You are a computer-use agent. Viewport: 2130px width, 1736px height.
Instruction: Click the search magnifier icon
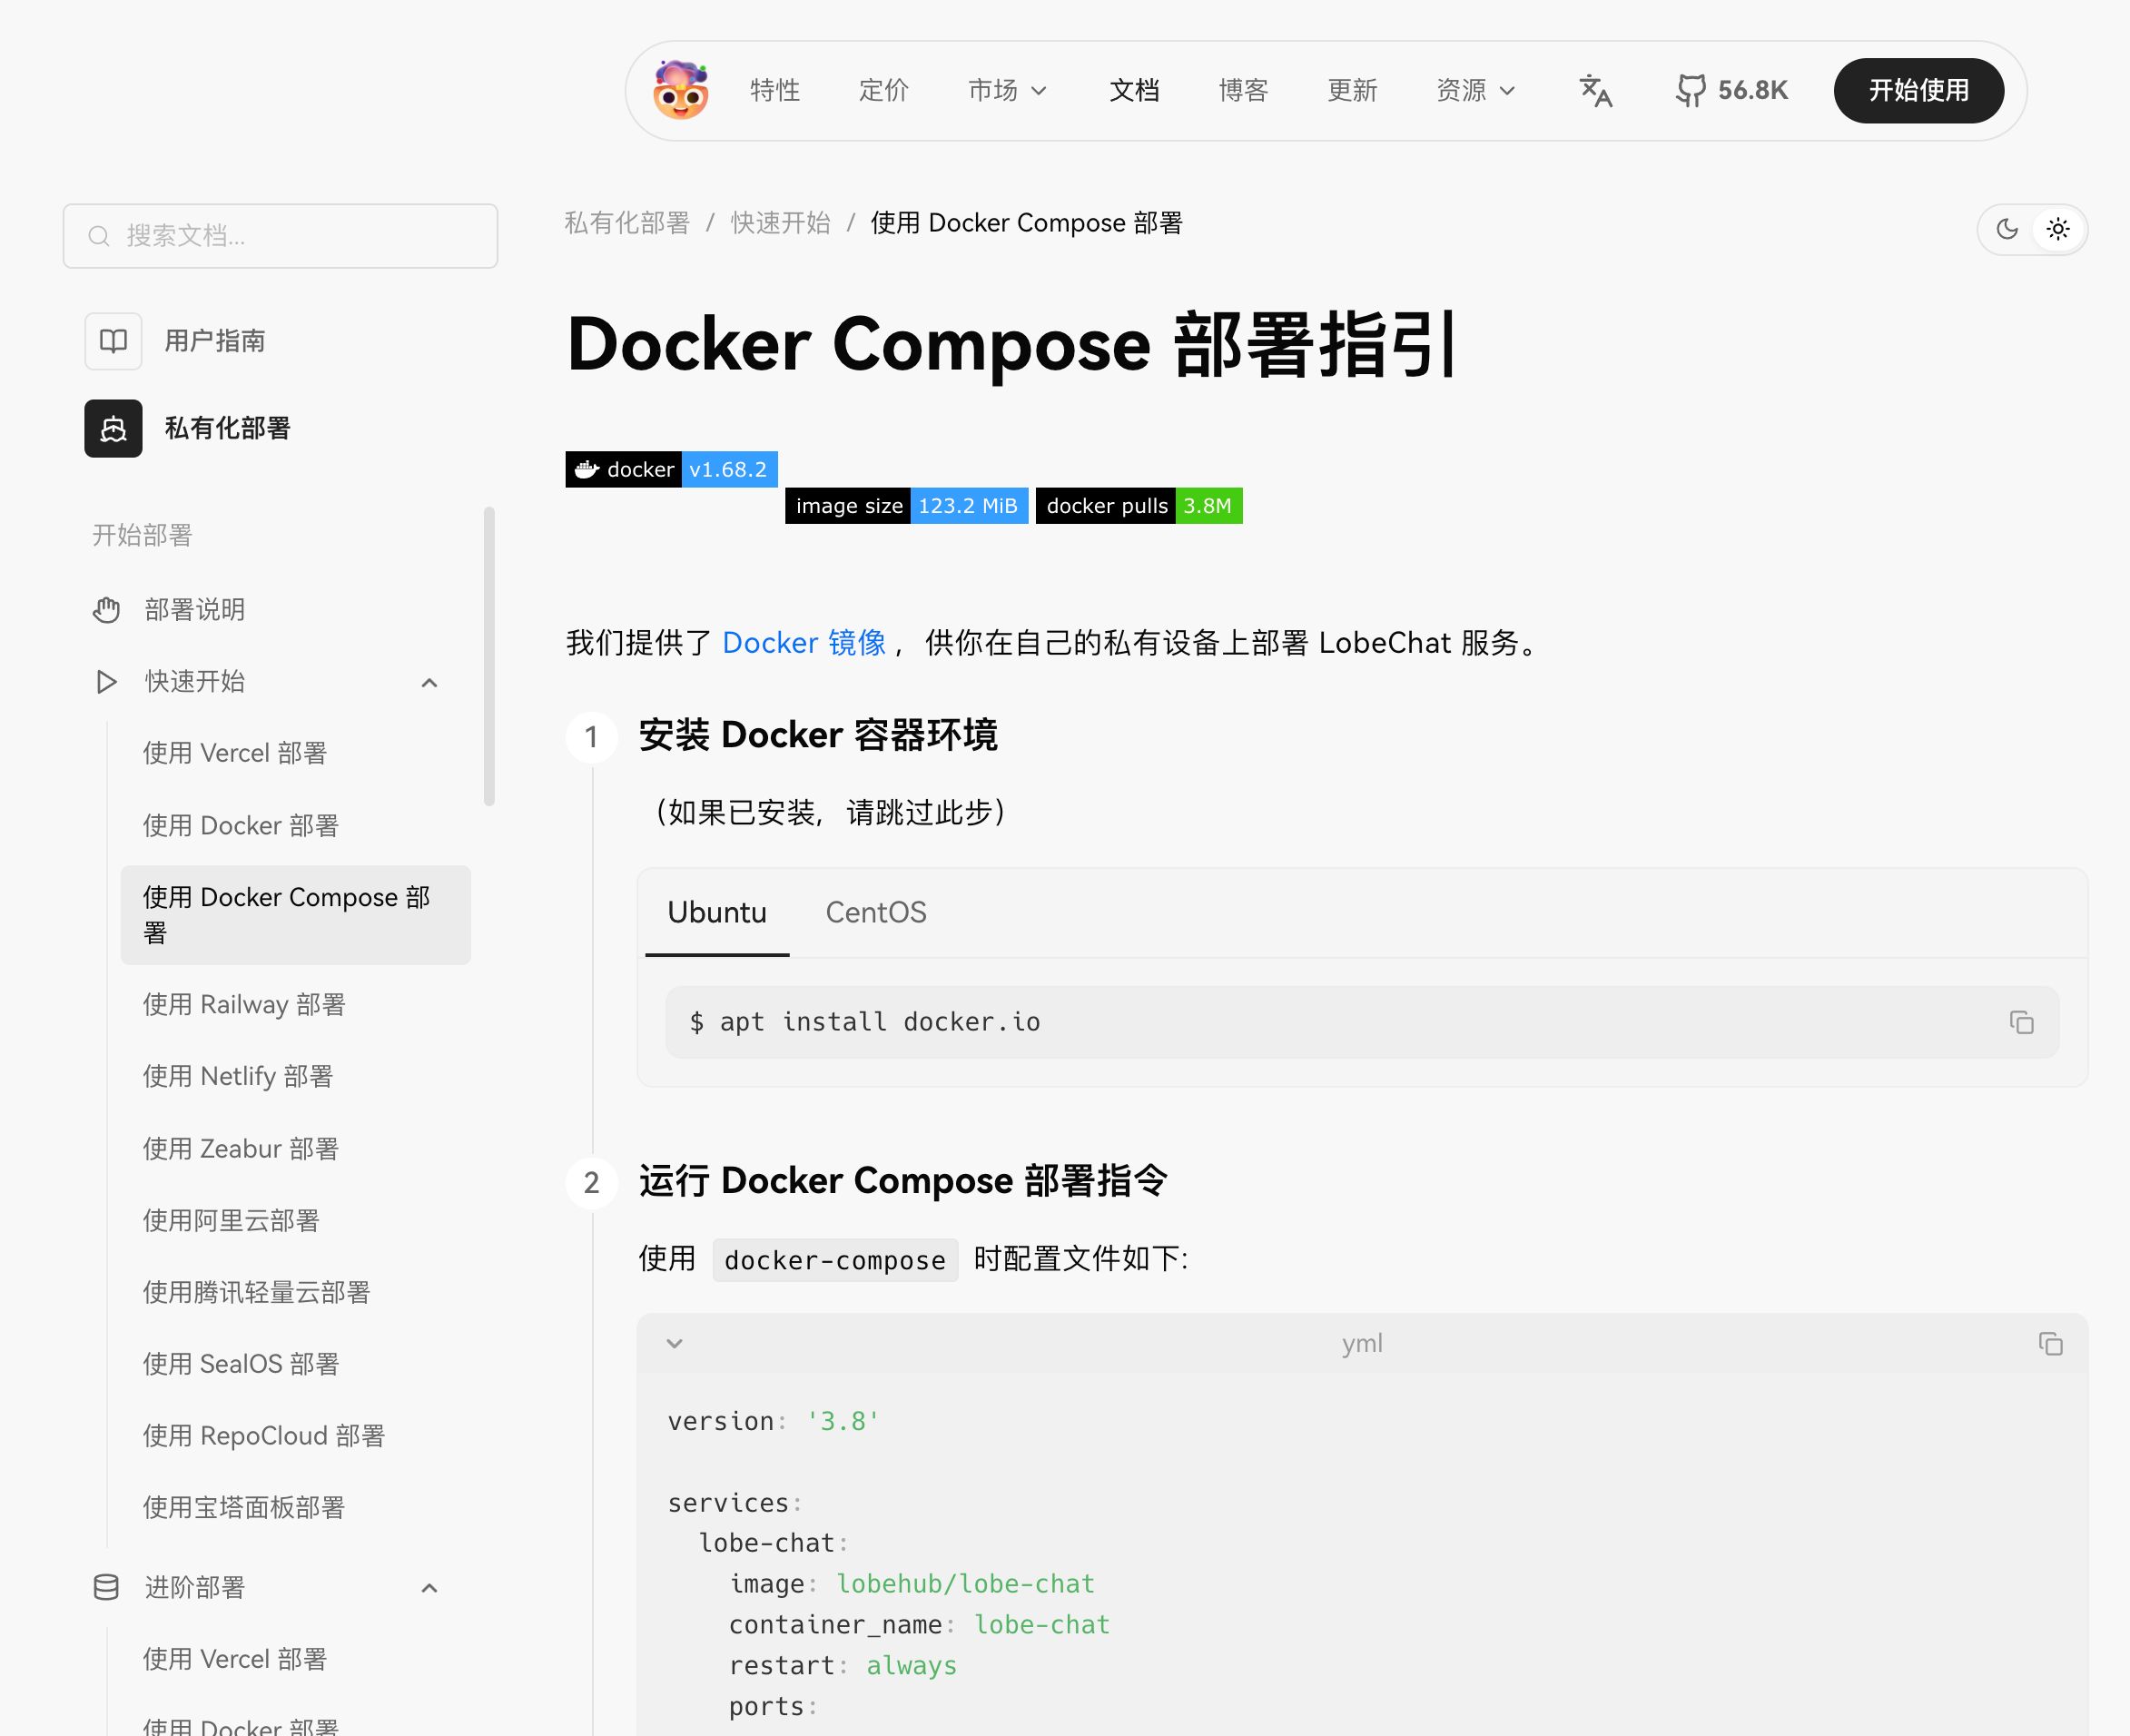pos(98,236)
